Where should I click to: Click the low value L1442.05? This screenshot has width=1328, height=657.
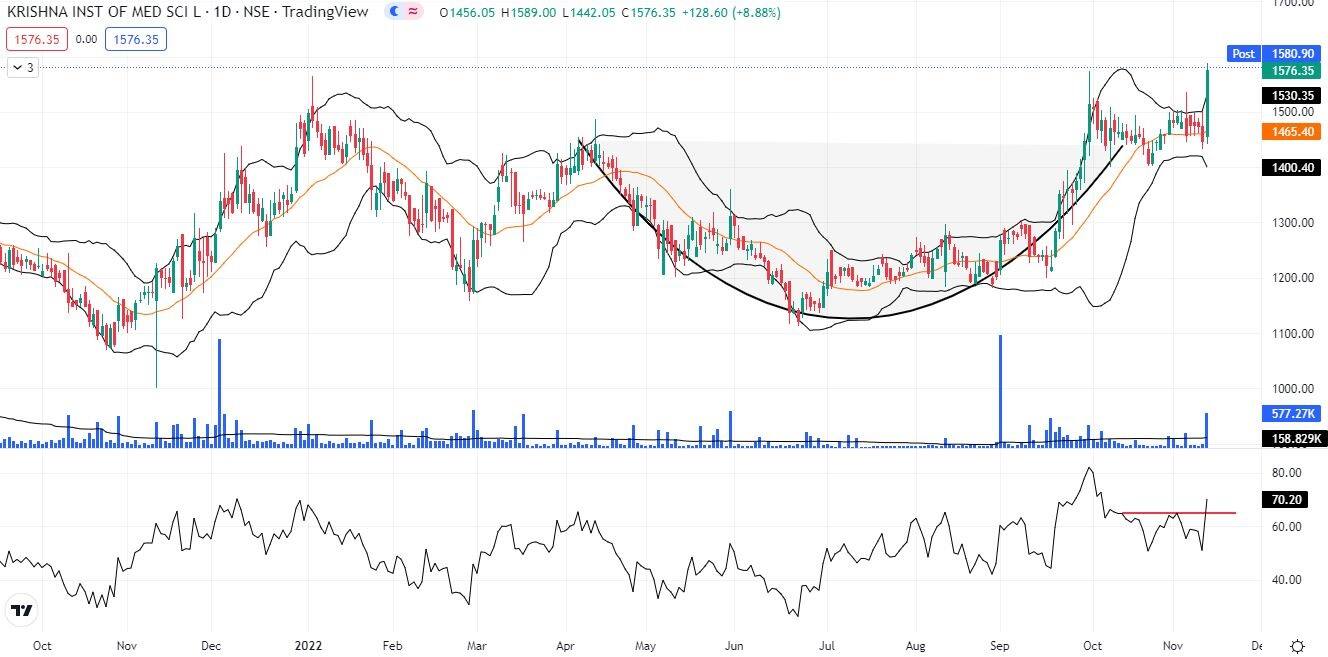588,13
